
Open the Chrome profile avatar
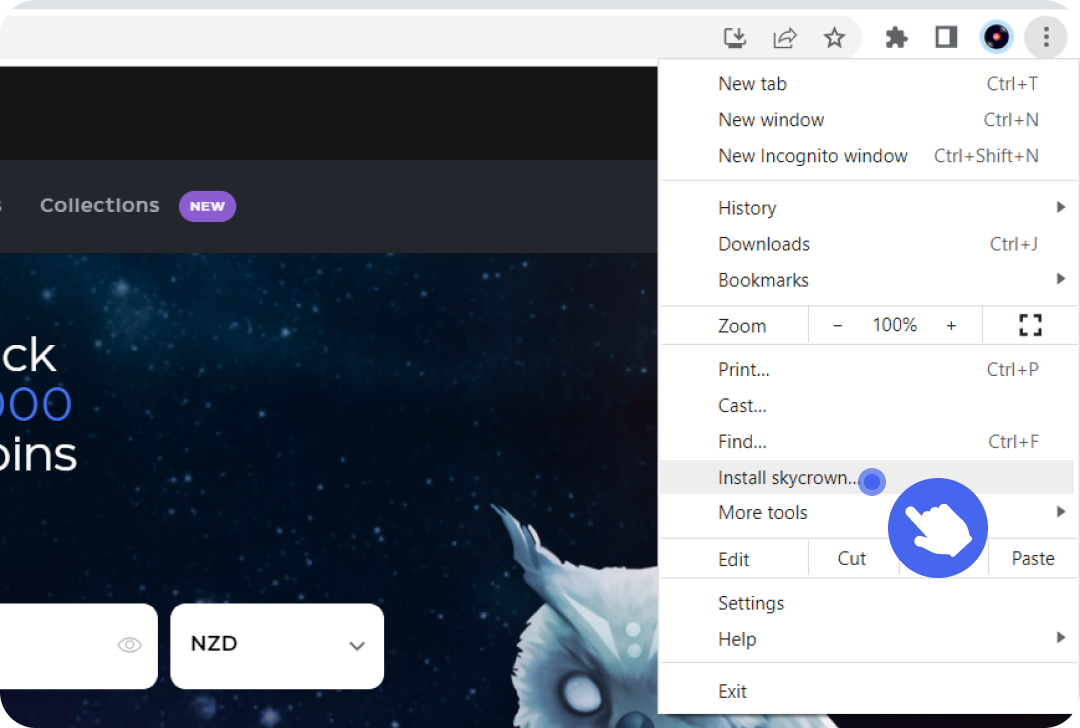point(996,37)
